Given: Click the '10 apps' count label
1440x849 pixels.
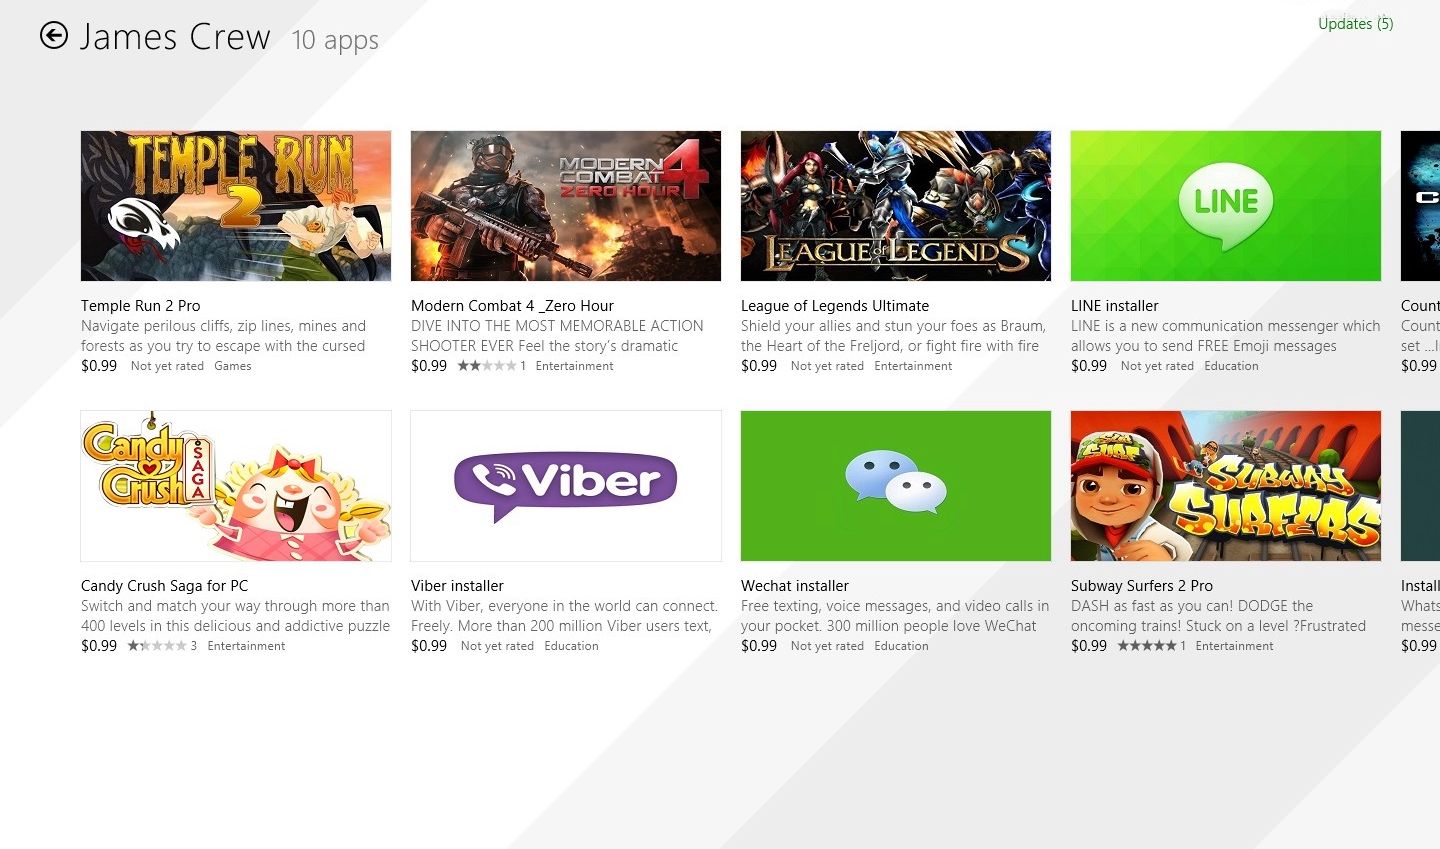Looking at the screenshot, I should point(335,40).
